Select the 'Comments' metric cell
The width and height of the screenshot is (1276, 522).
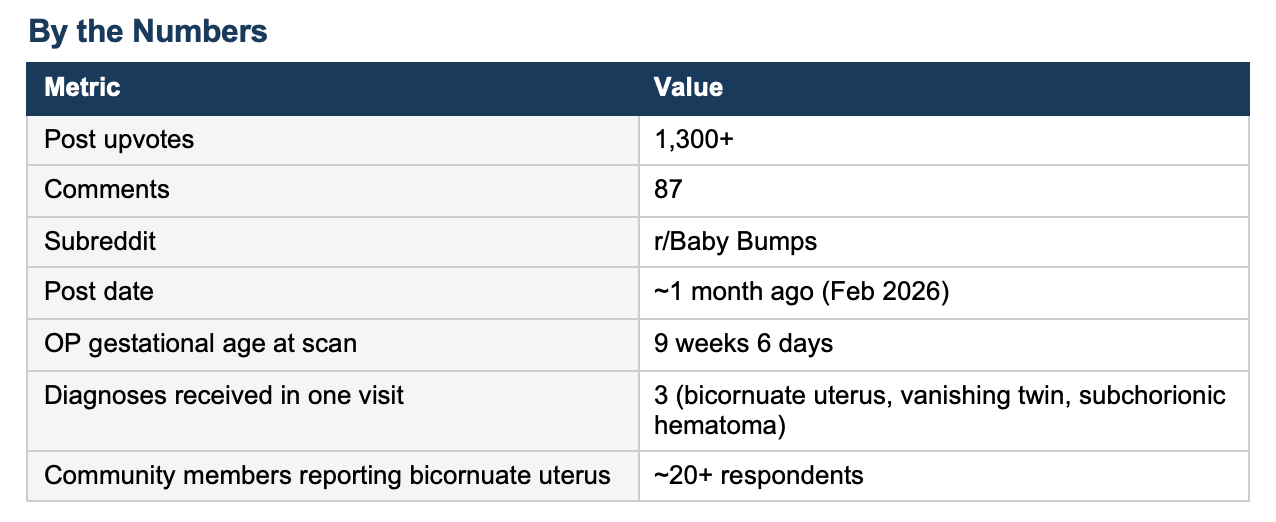coord(333,190)
